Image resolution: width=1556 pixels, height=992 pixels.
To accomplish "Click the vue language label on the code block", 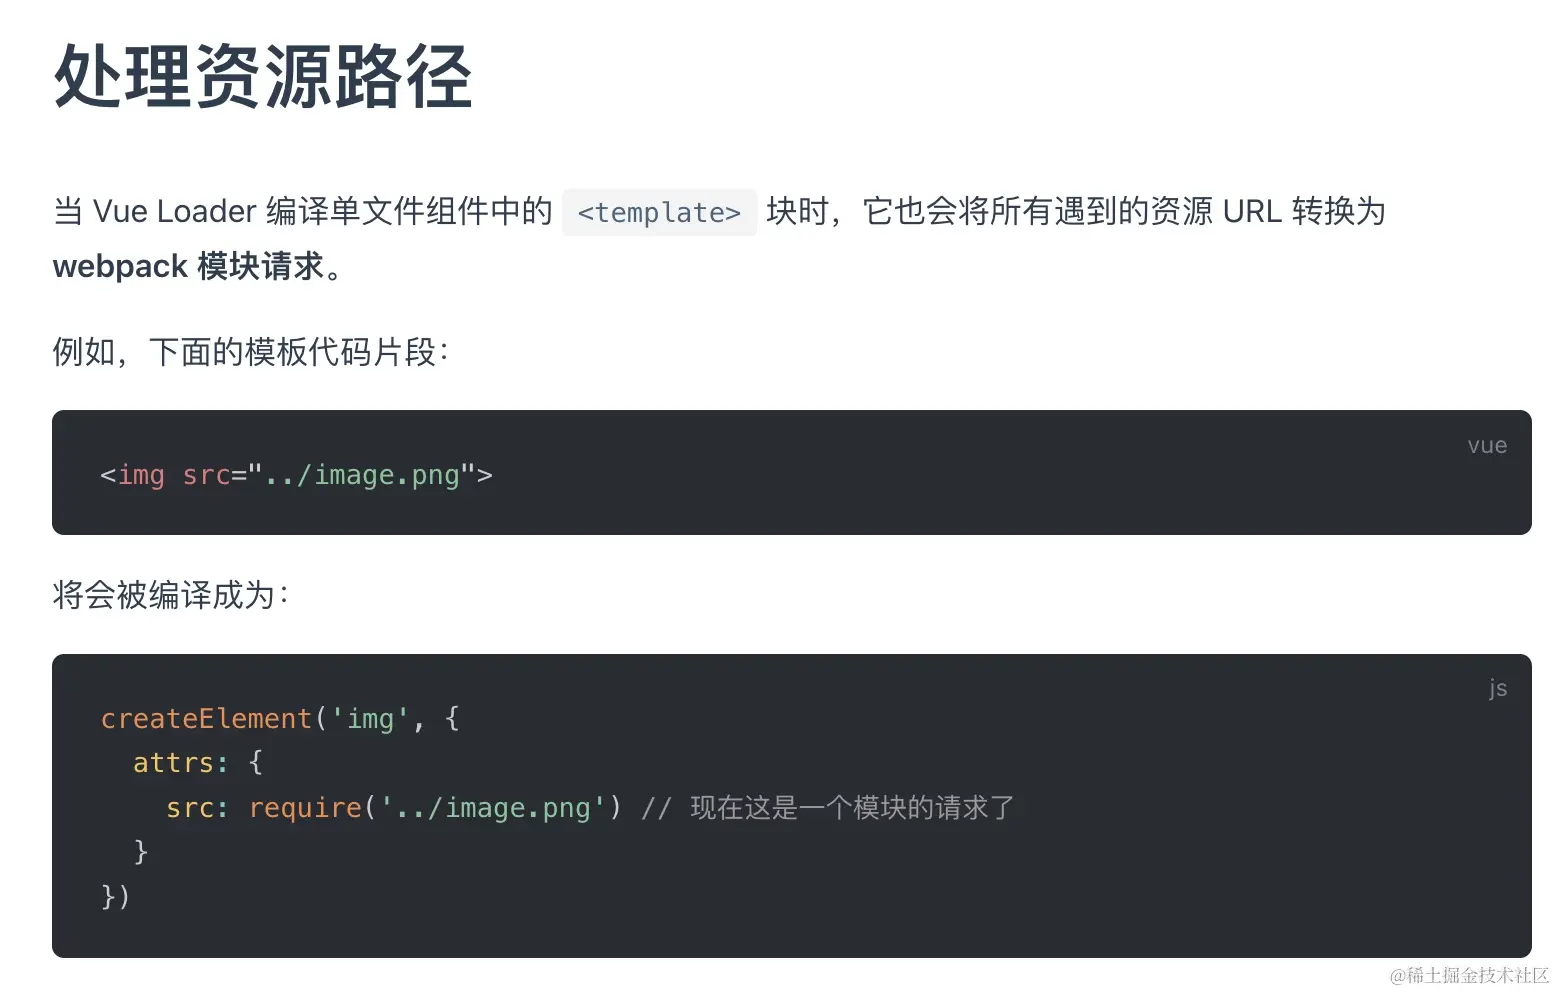I will [1486, 446].
